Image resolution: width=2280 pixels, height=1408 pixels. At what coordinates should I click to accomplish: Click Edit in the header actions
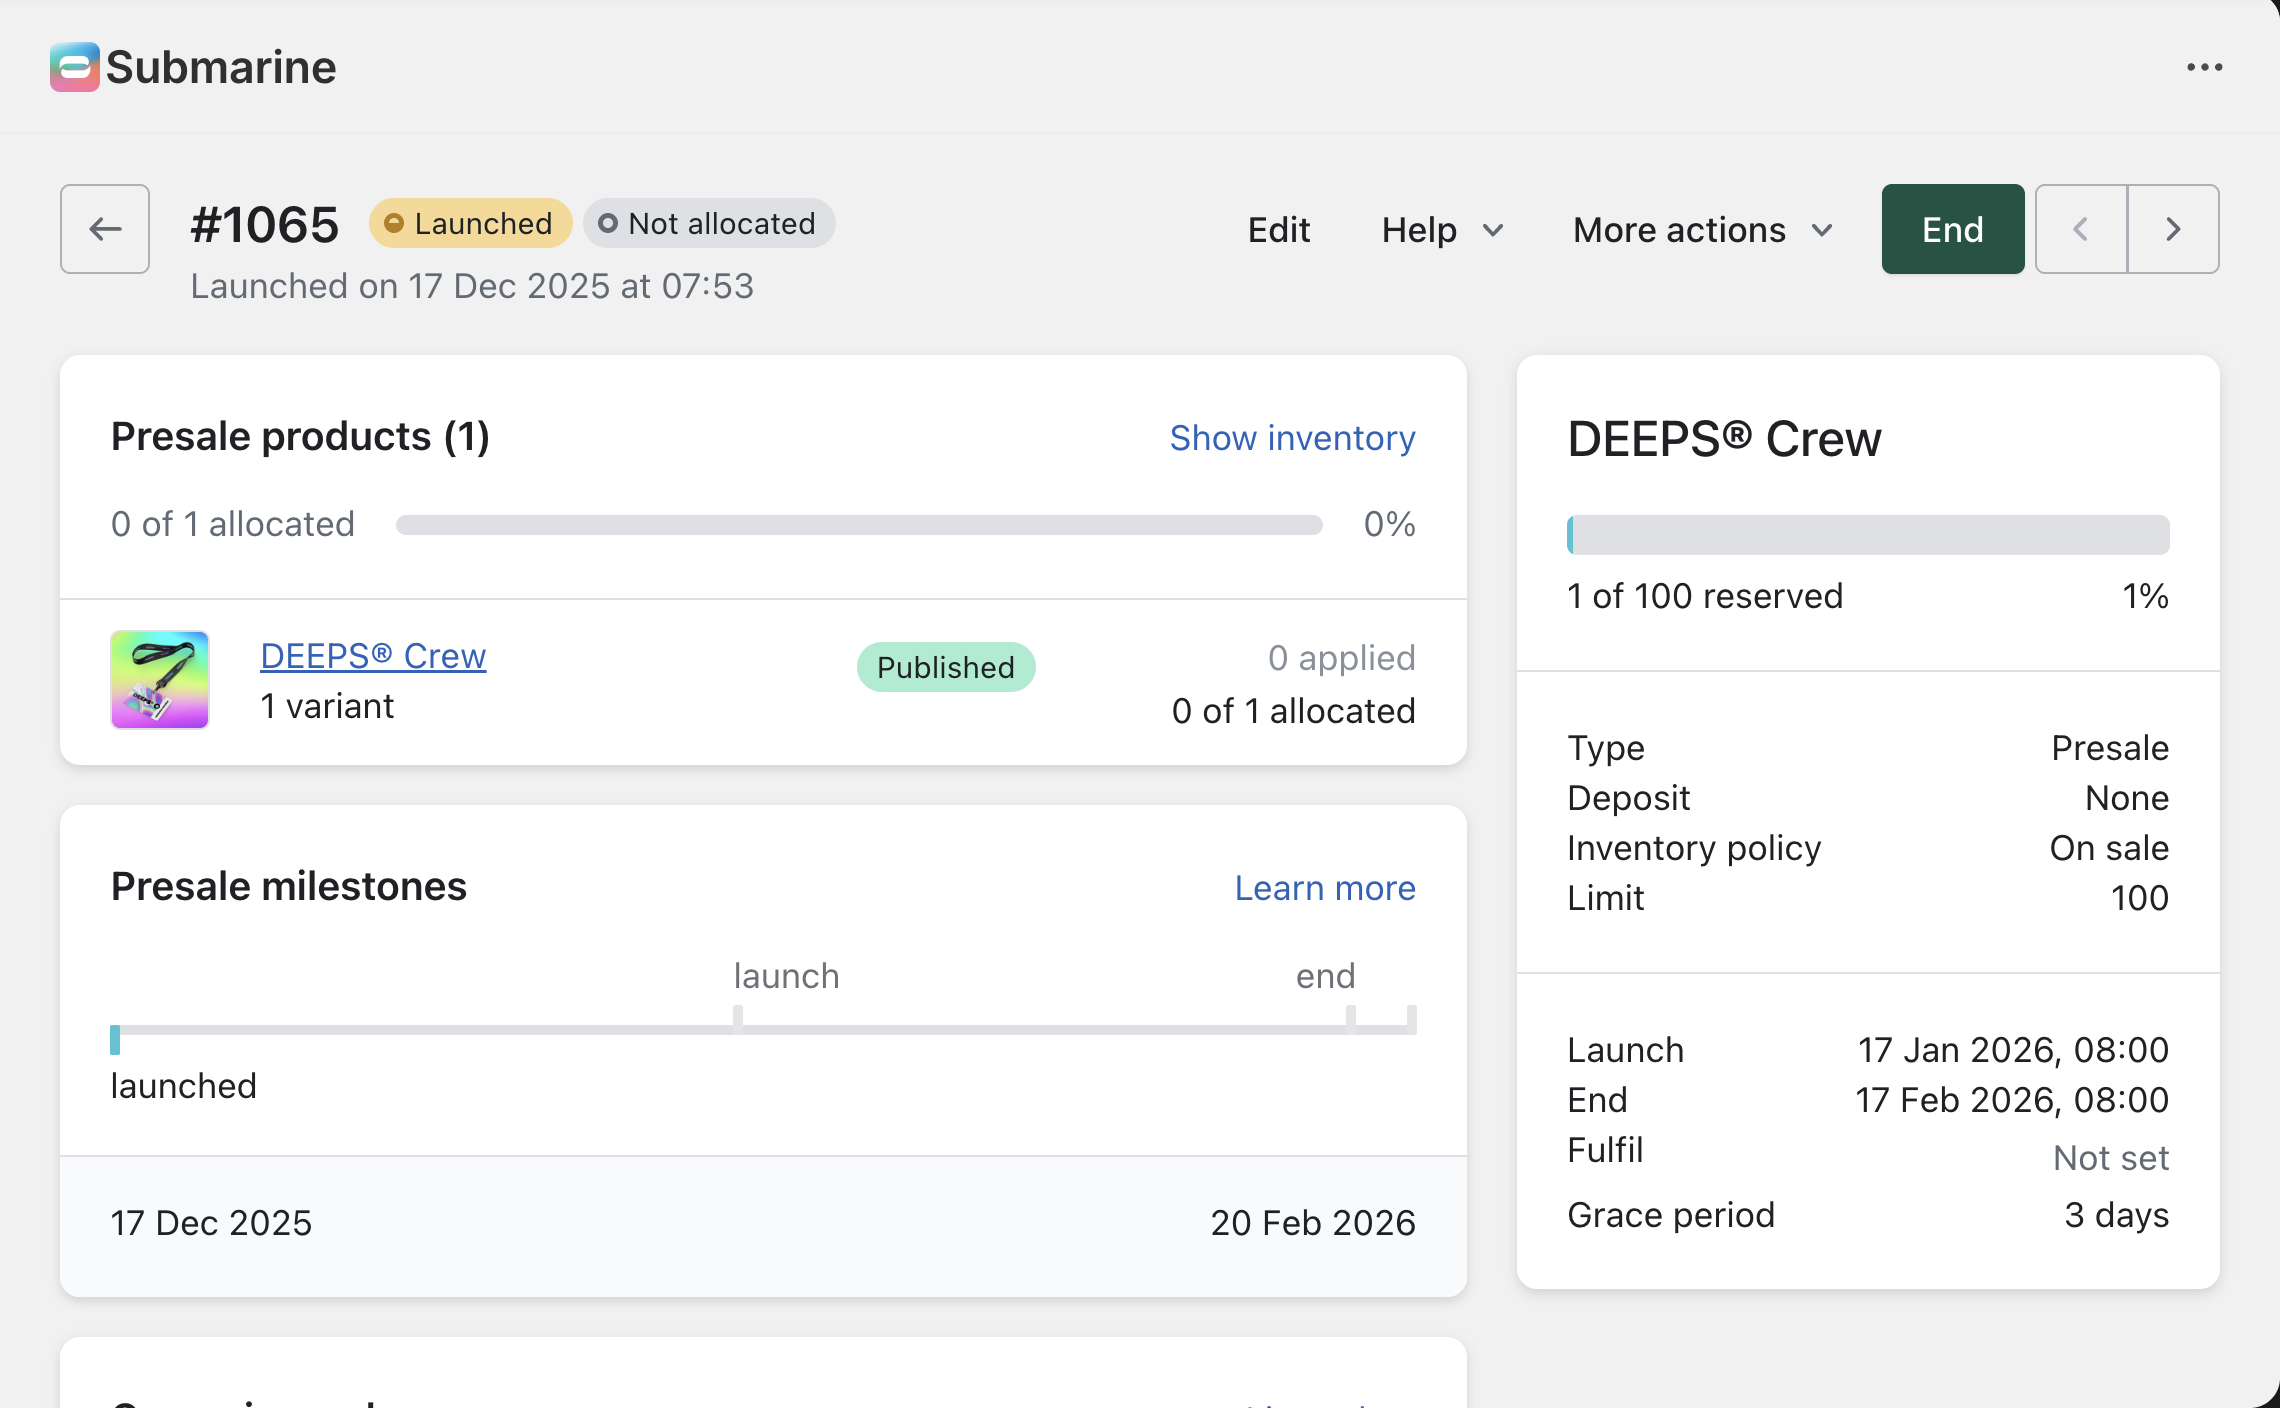[1278, 230]
